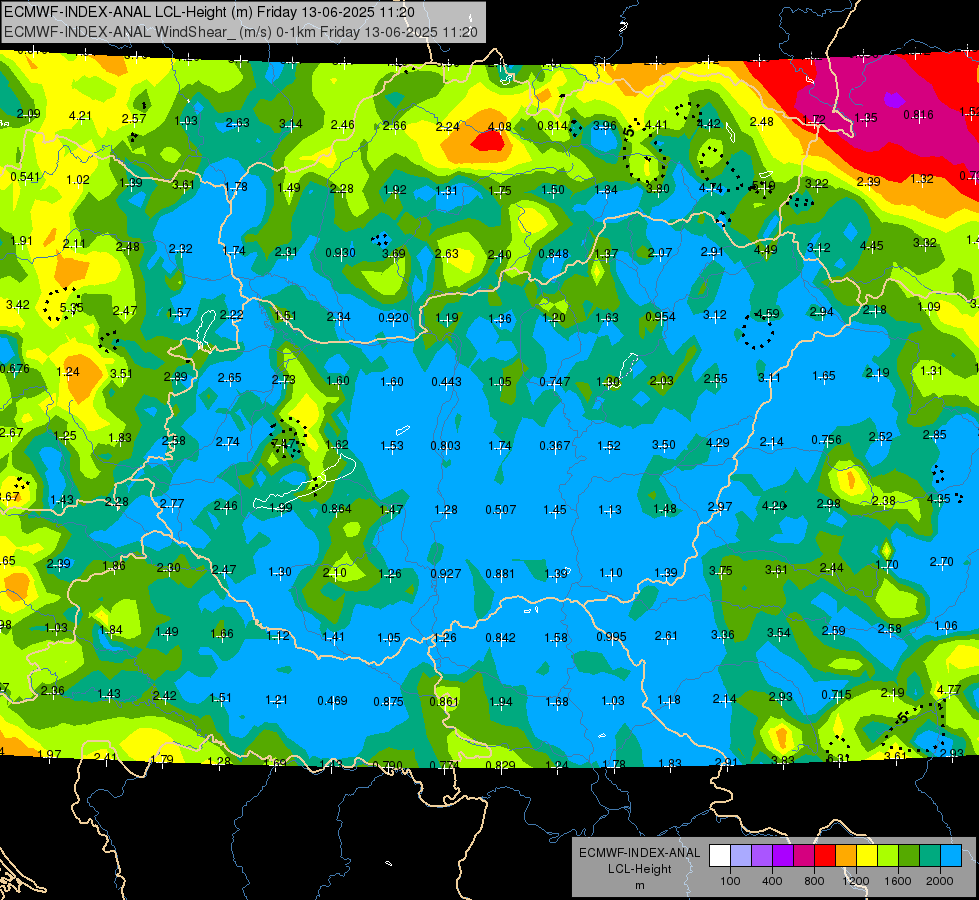Click the 800 label on the legend

pyautogui.click(x=814, y=881)
